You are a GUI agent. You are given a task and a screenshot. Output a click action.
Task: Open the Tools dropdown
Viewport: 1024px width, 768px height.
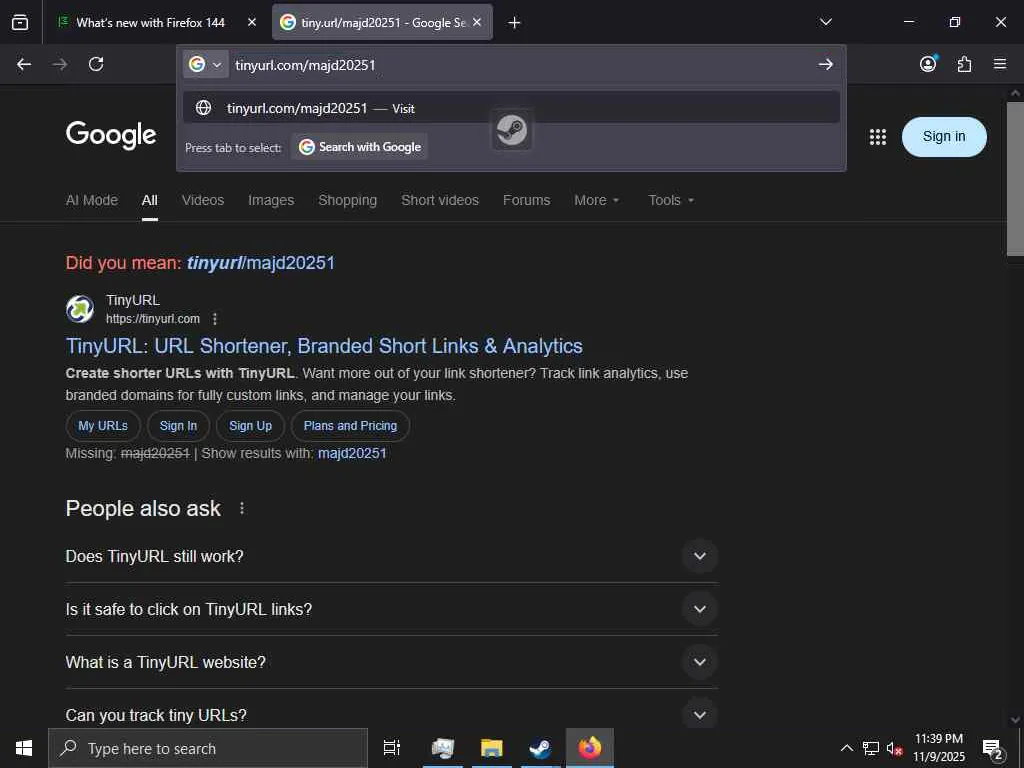[x=671, y=200]
